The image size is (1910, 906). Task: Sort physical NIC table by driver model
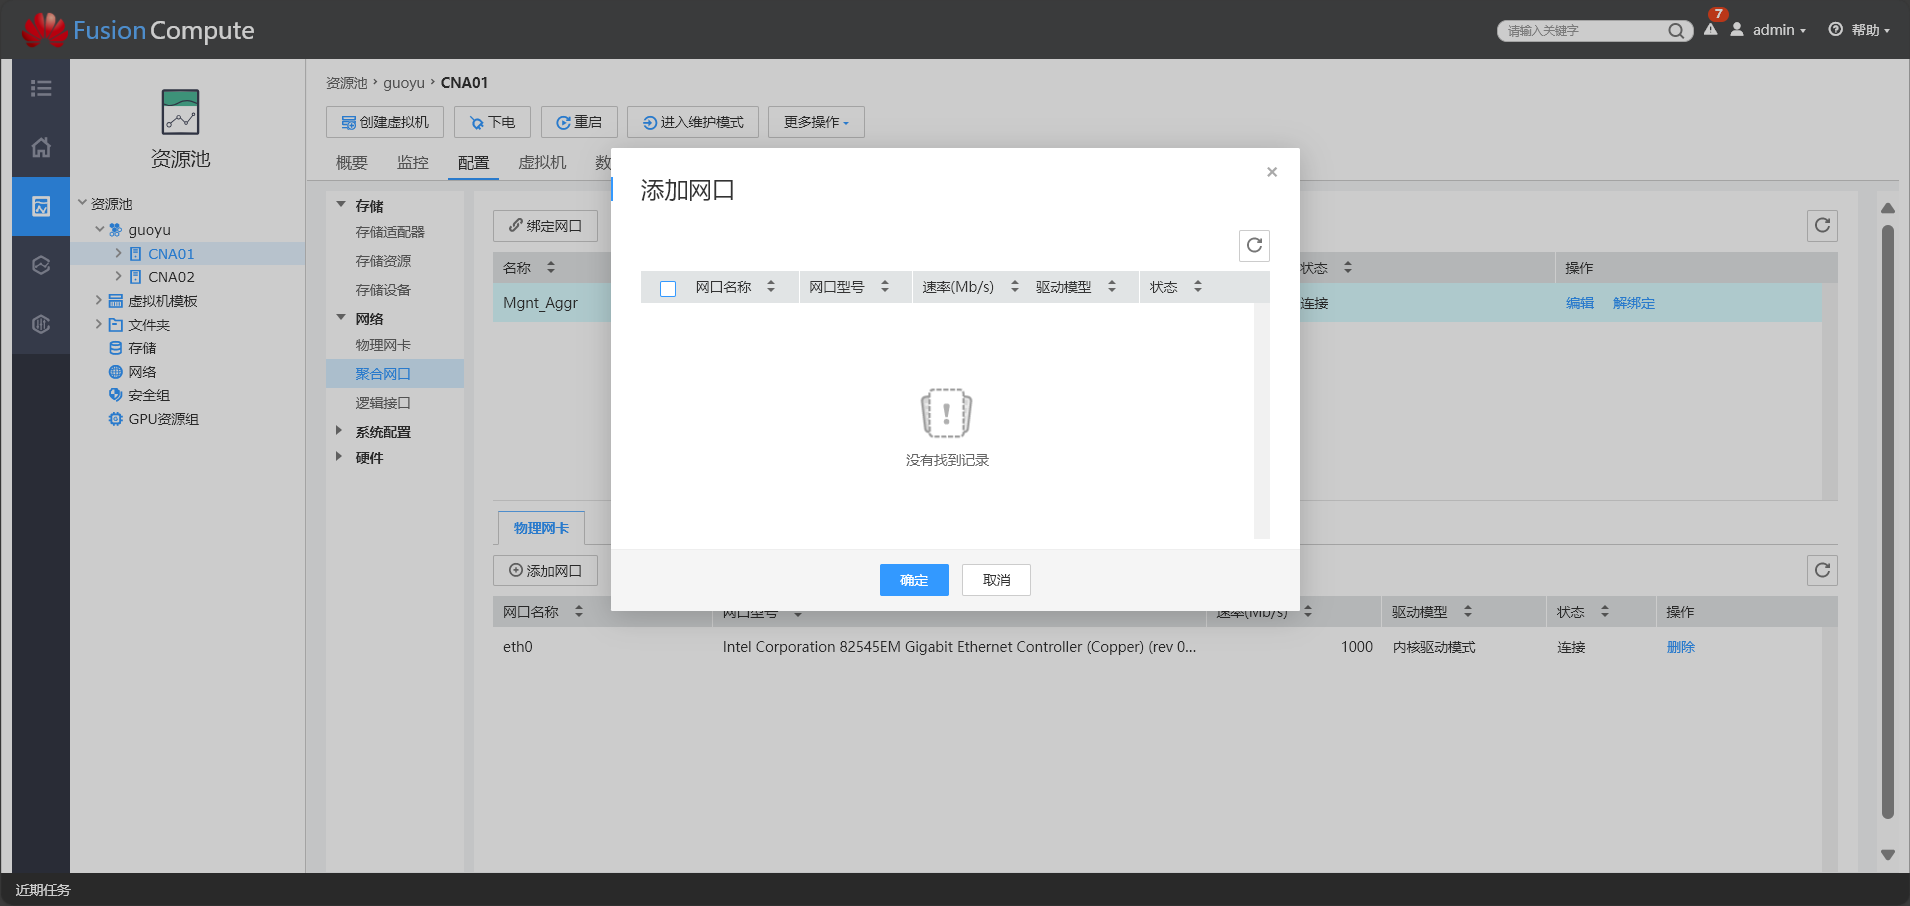[1468, 611]
